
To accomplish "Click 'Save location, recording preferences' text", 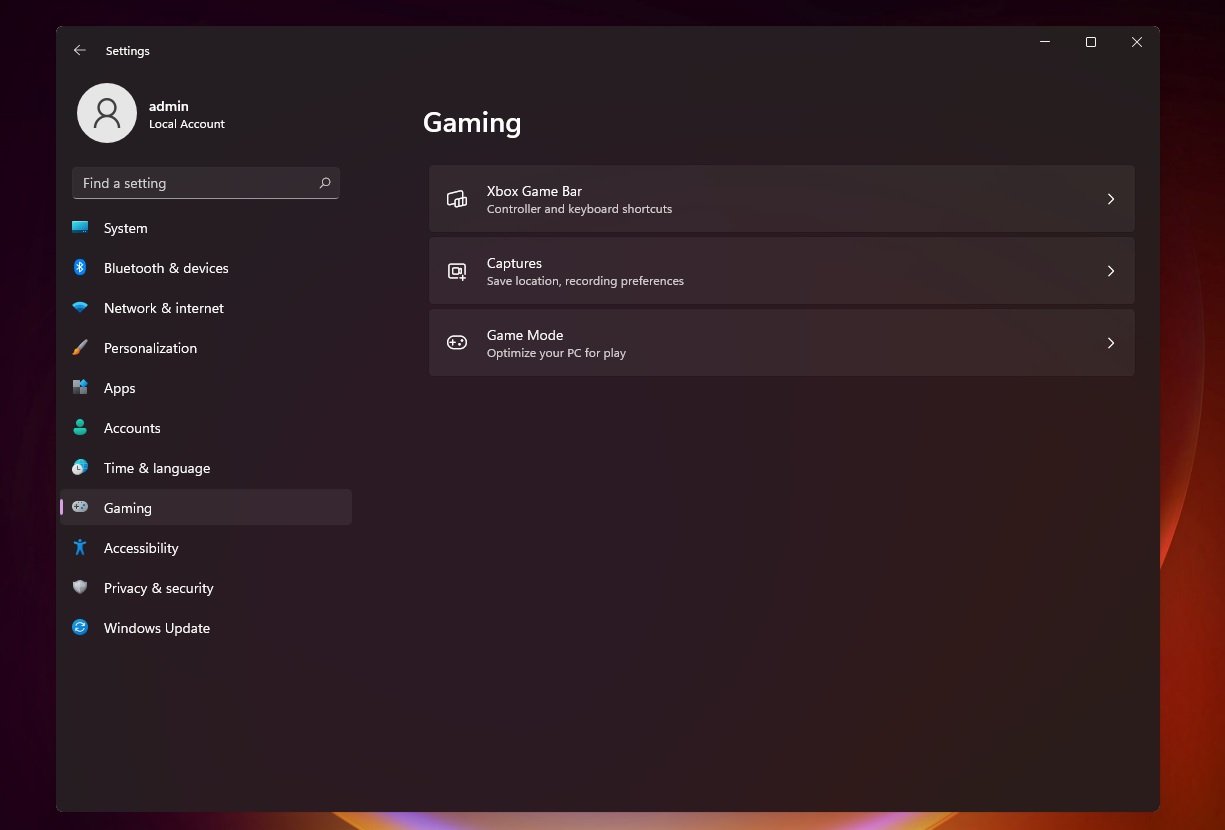I will (x=585, y=281).
